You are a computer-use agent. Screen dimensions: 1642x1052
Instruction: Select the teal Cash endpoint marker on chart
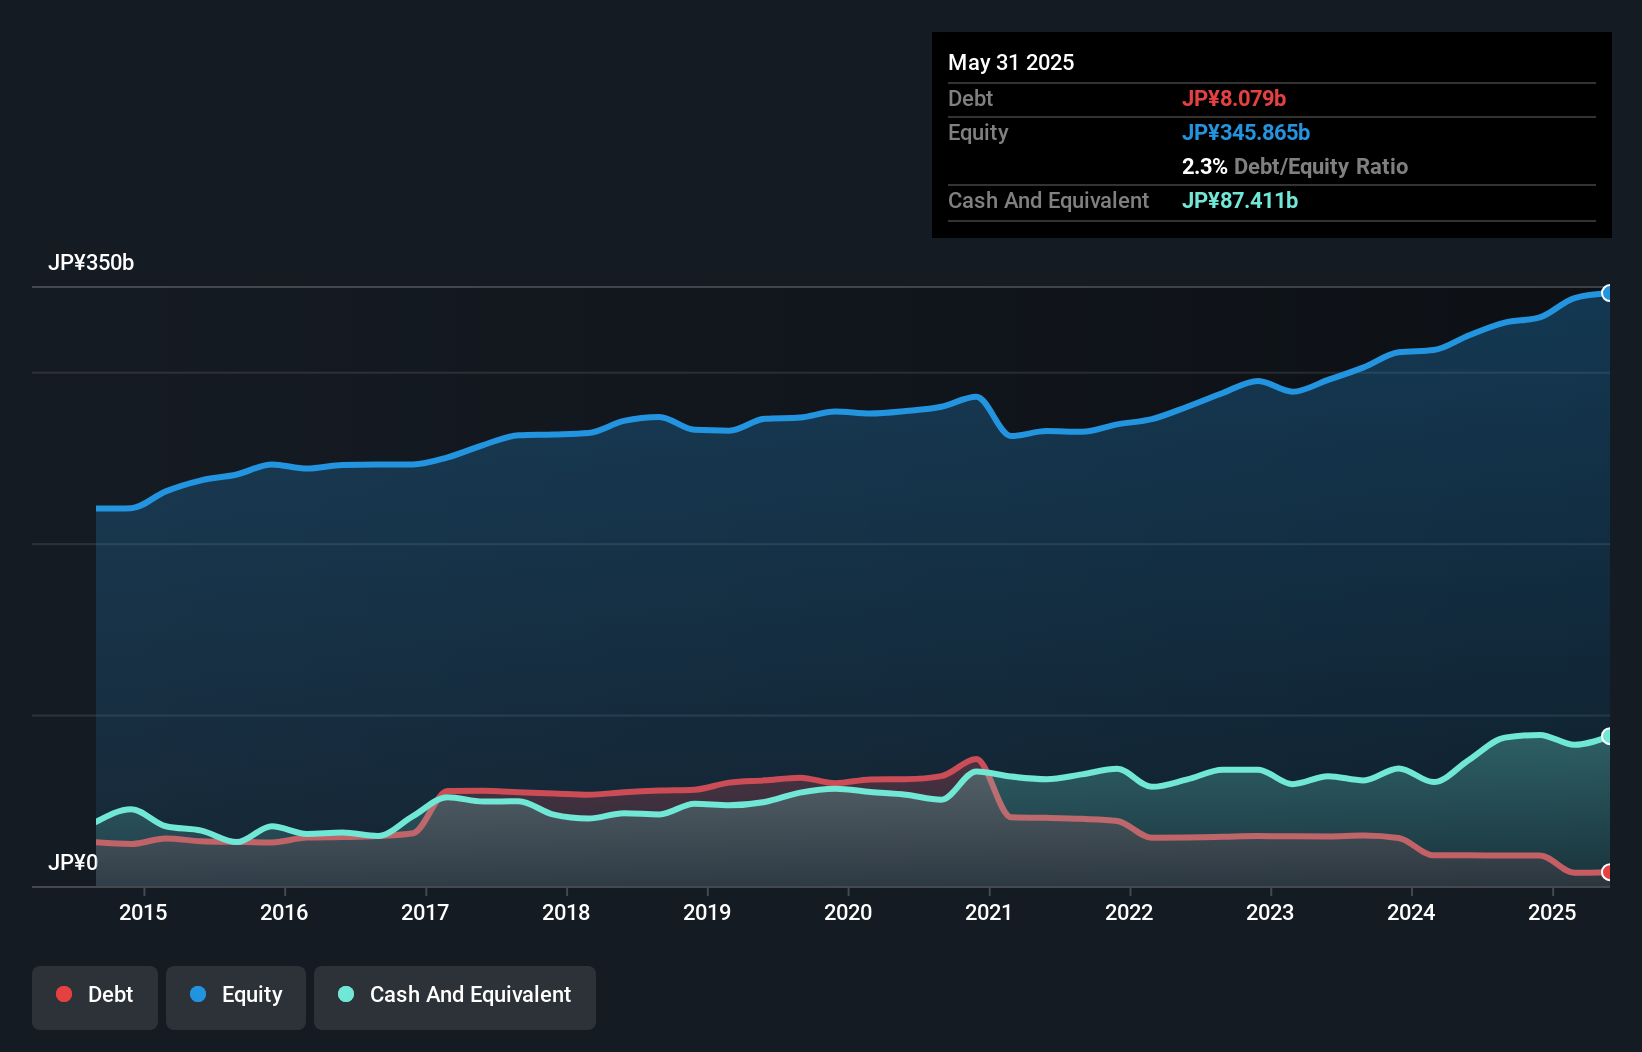(x=1607, y=736)
